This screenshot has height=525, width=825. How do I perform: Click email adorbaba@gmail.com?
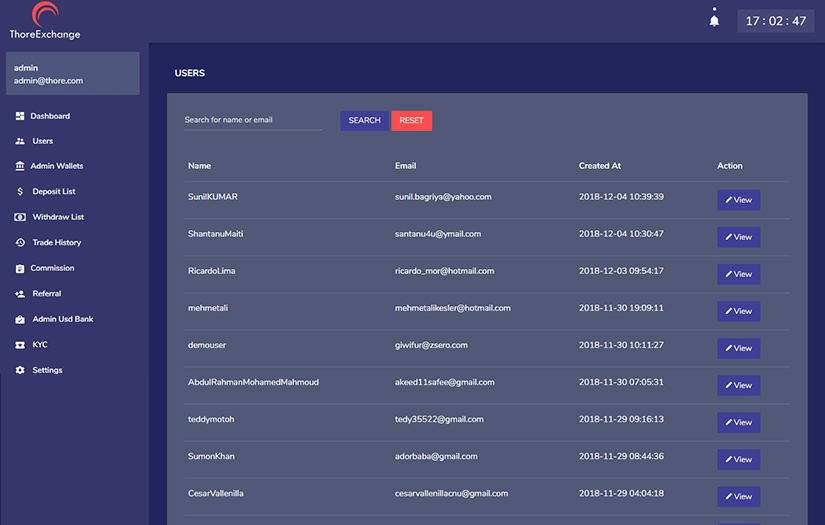click(436, 457)
